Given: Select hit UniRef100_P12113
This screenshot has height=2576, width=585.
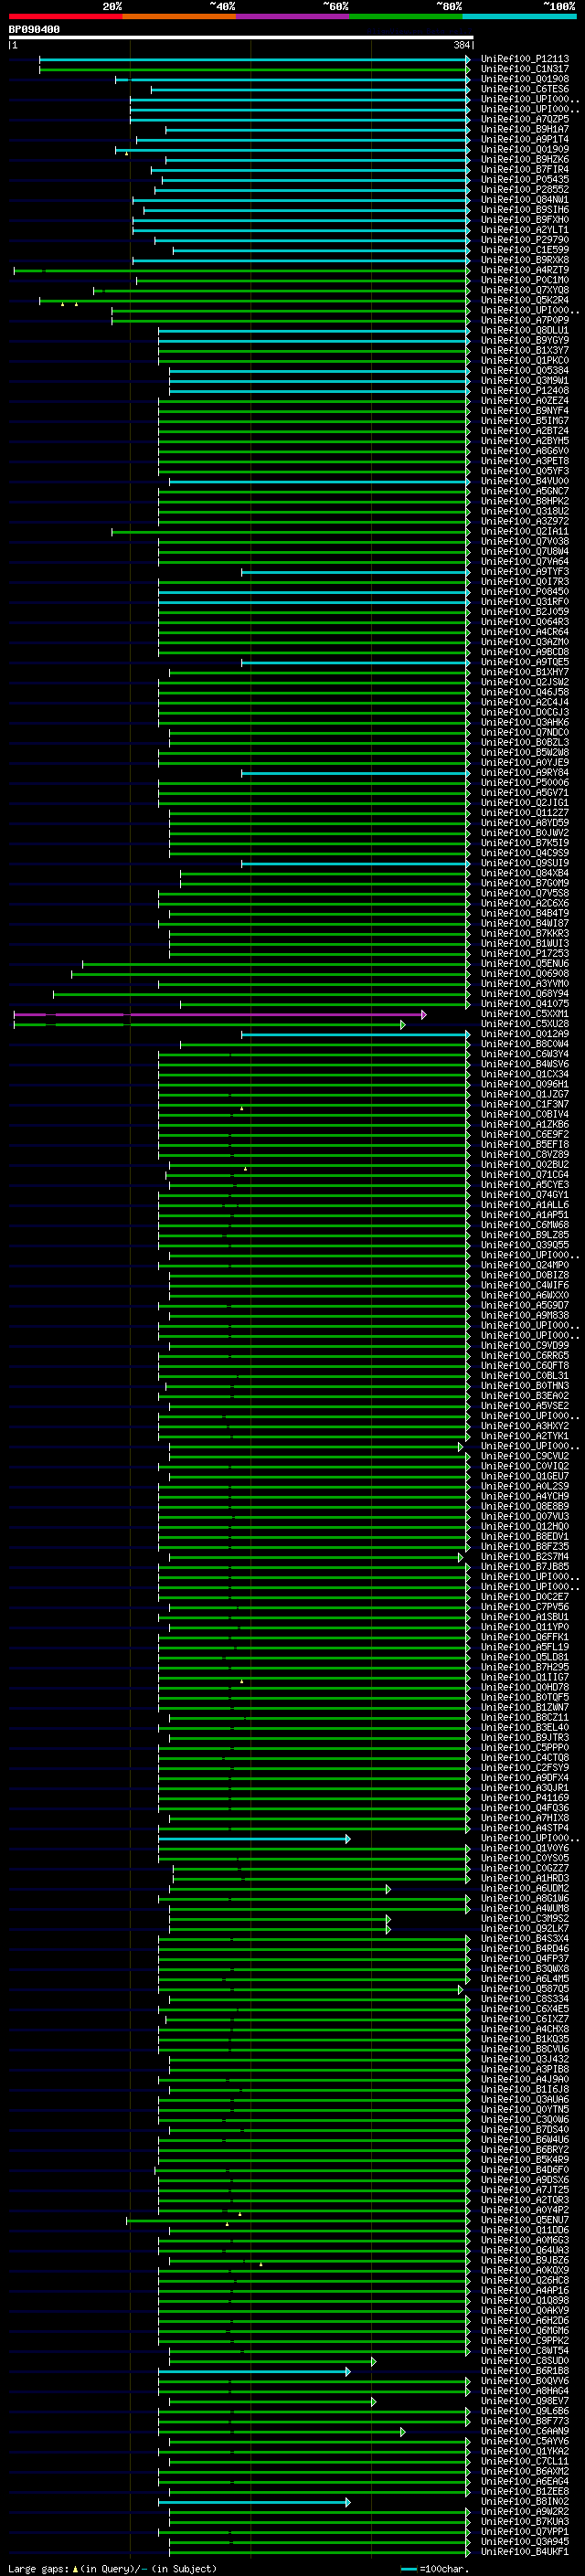Looking at the screenshot, I should [x=525, y=59].
